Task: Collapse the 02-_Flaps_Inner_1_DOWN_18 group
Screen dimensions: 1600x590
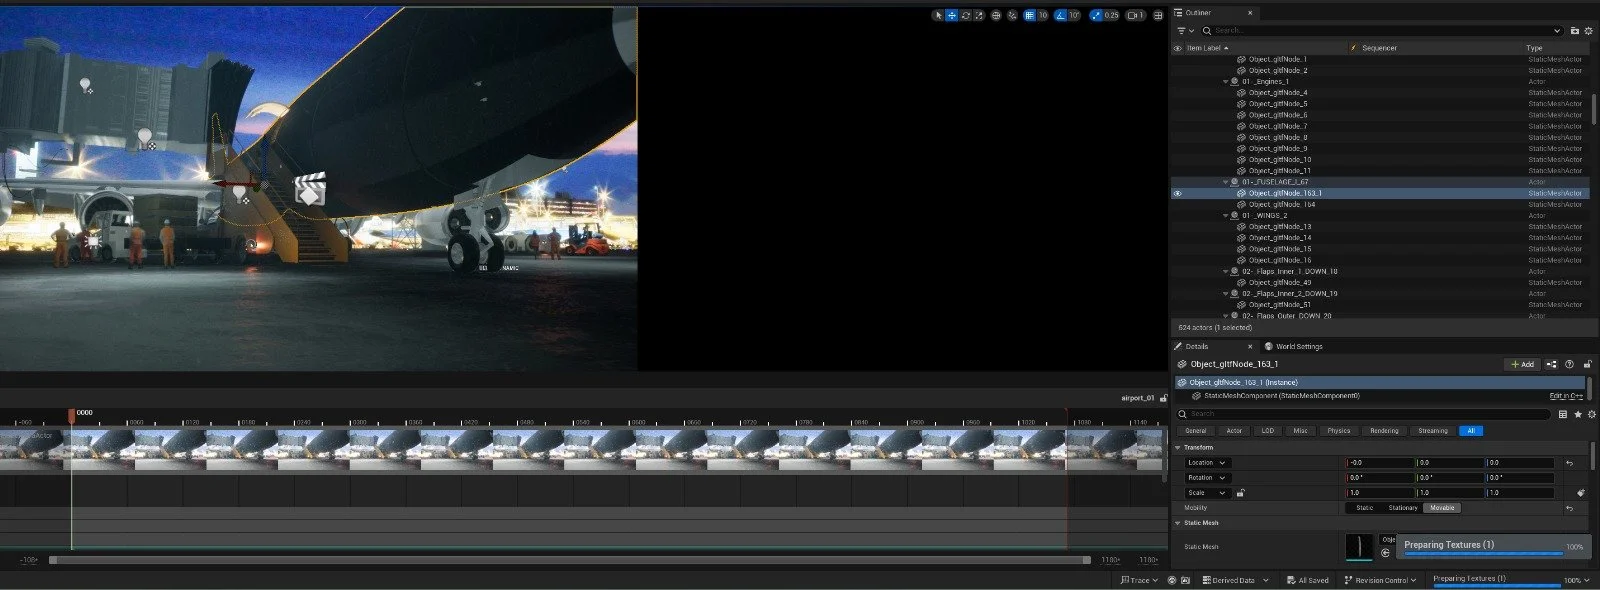Action: [x=1226, y=271]
